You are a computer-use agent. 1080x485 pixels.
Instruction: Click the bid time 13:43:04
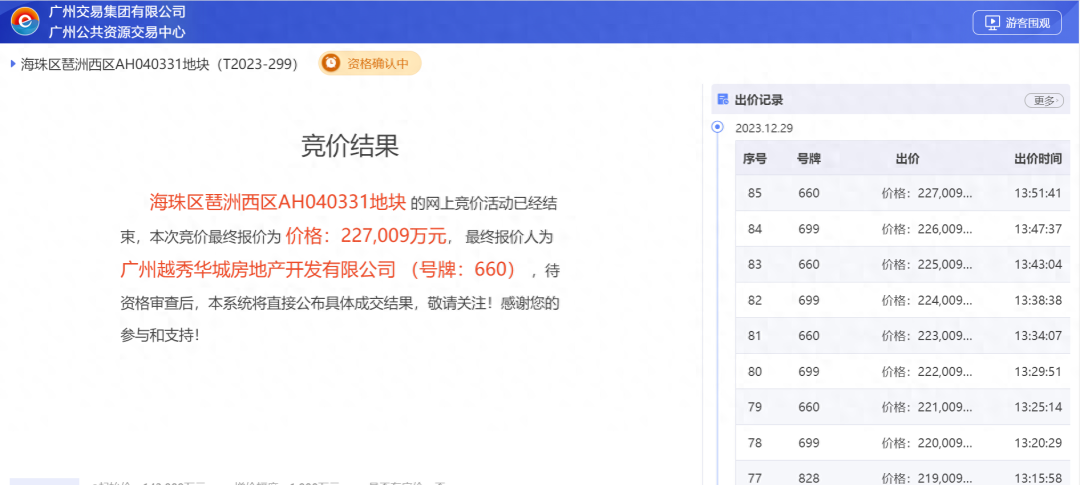click(x=1038, y=265)
